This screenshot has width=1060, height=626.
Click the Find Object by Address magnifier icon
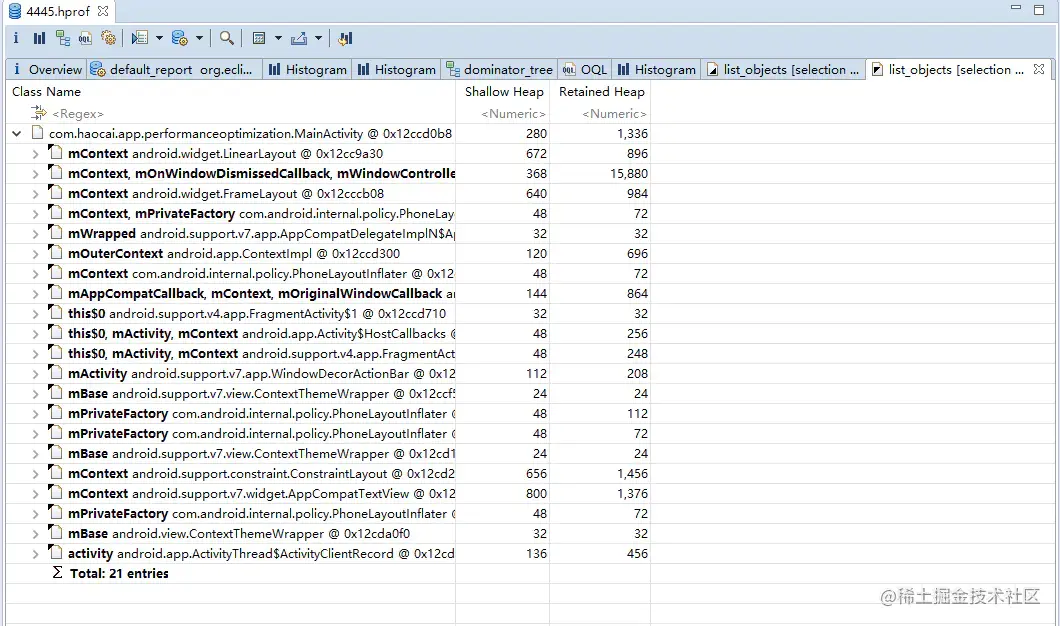tap(227, 39)
